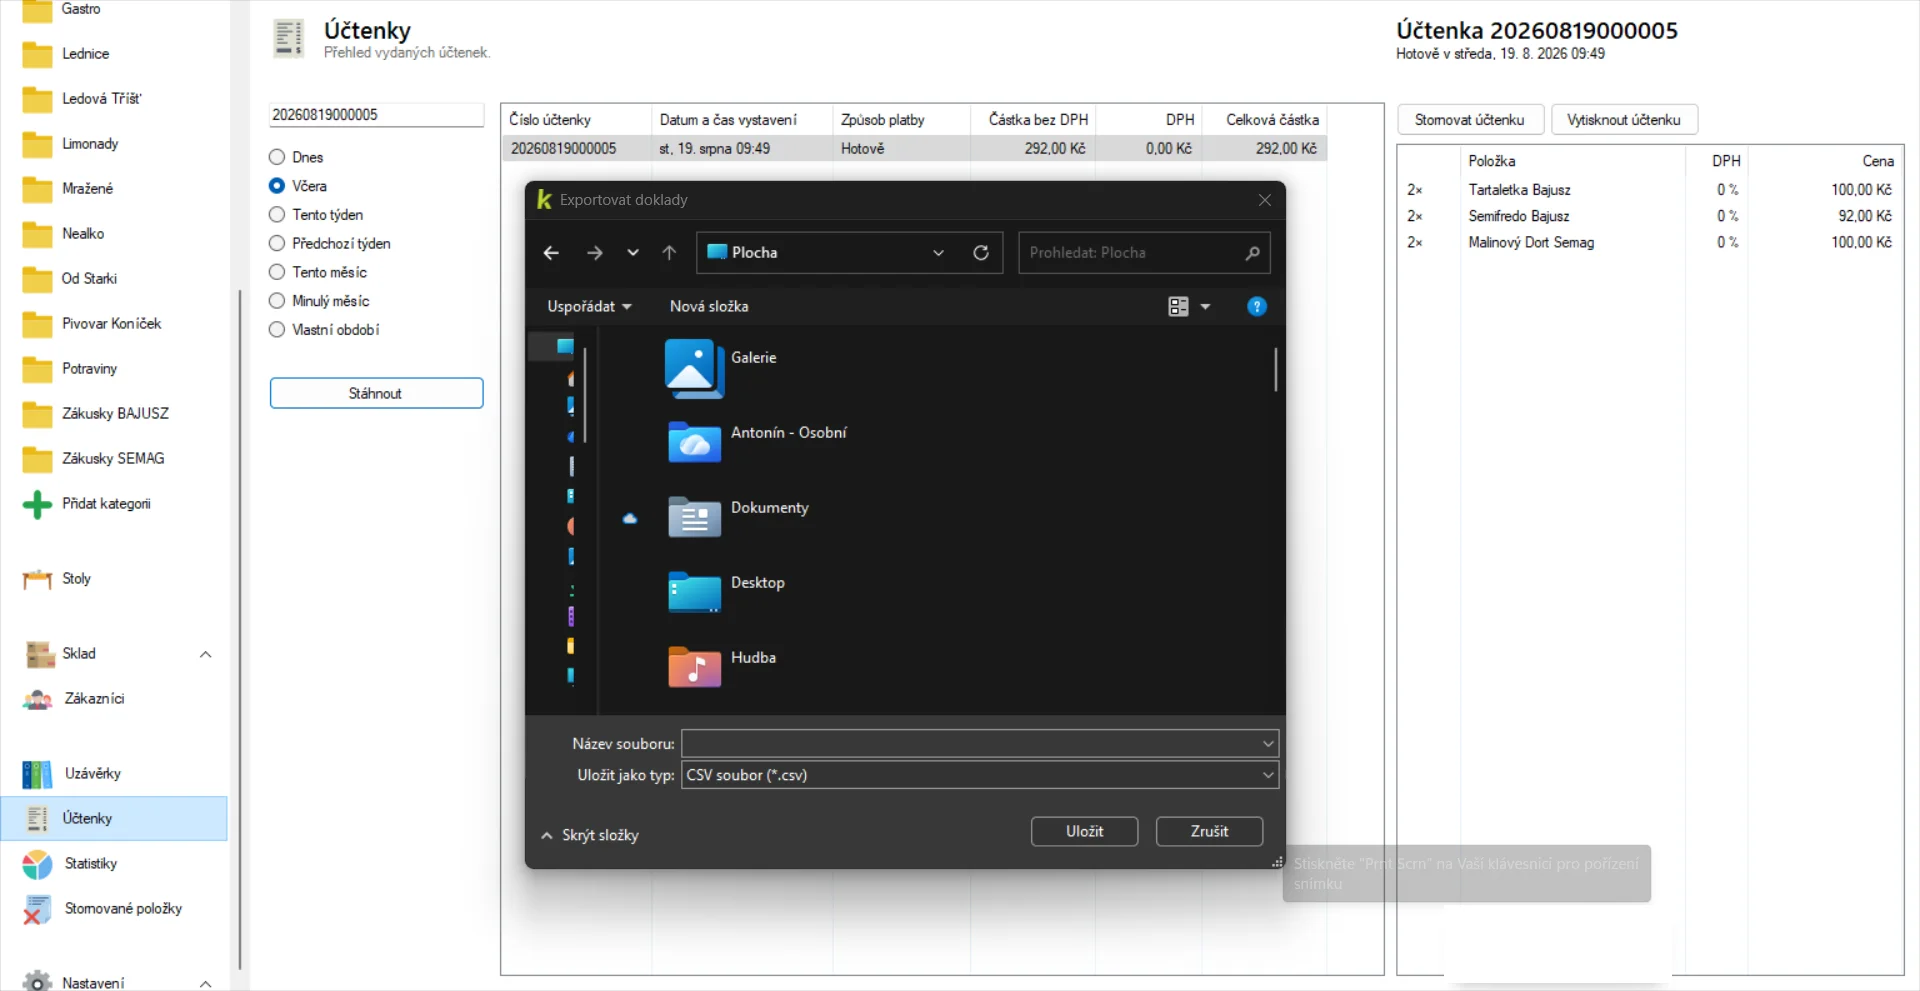
Task: Open the Stornované položky icon
Action: 37,909
